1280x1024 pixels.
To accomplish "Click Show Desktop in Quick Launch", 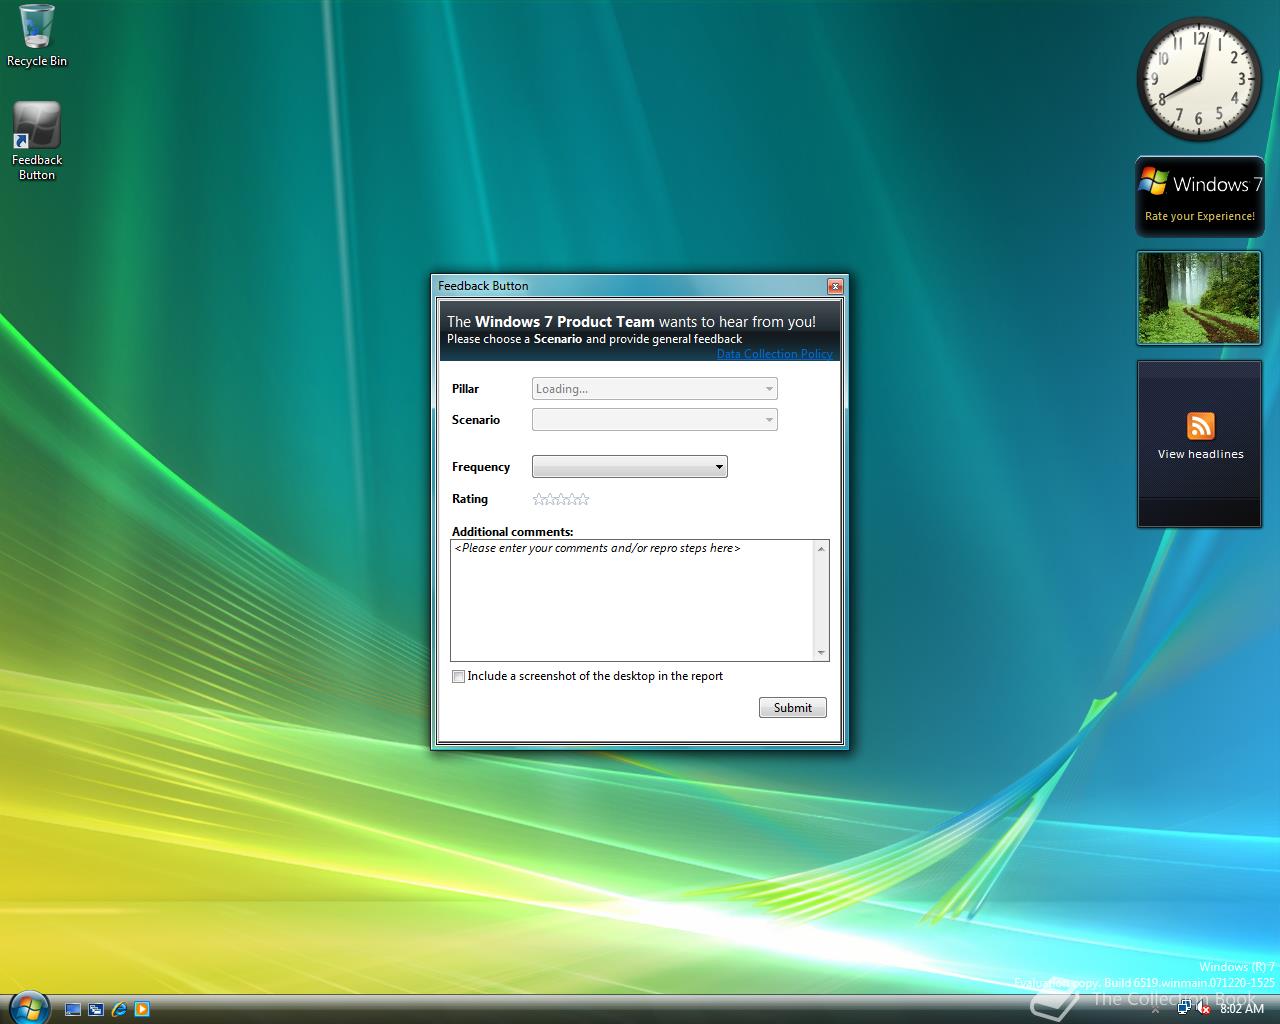I will pyautogui.click(x=72, y=1009).
